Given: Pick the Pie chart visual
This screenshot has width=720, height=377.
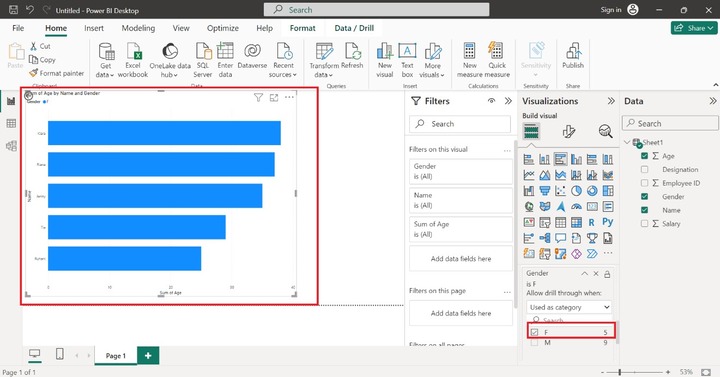Looking at the screenshot, I should coord(576,191).
